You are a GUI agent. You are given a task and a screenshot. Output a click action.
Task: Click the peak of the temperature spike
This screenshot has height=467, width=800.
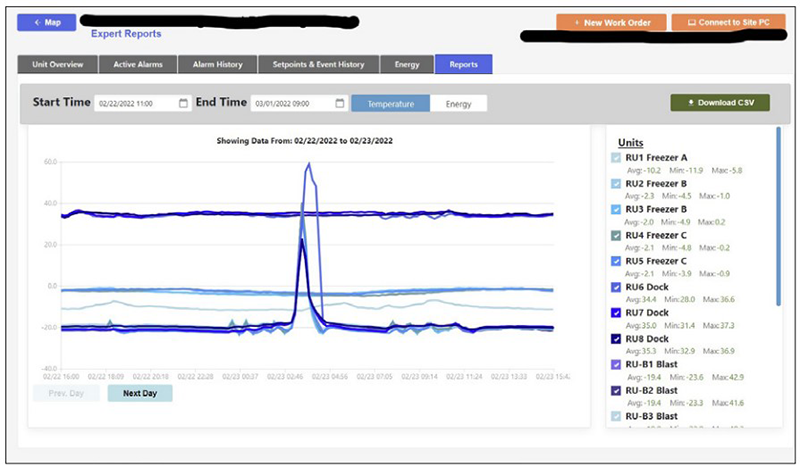(309, 163)
